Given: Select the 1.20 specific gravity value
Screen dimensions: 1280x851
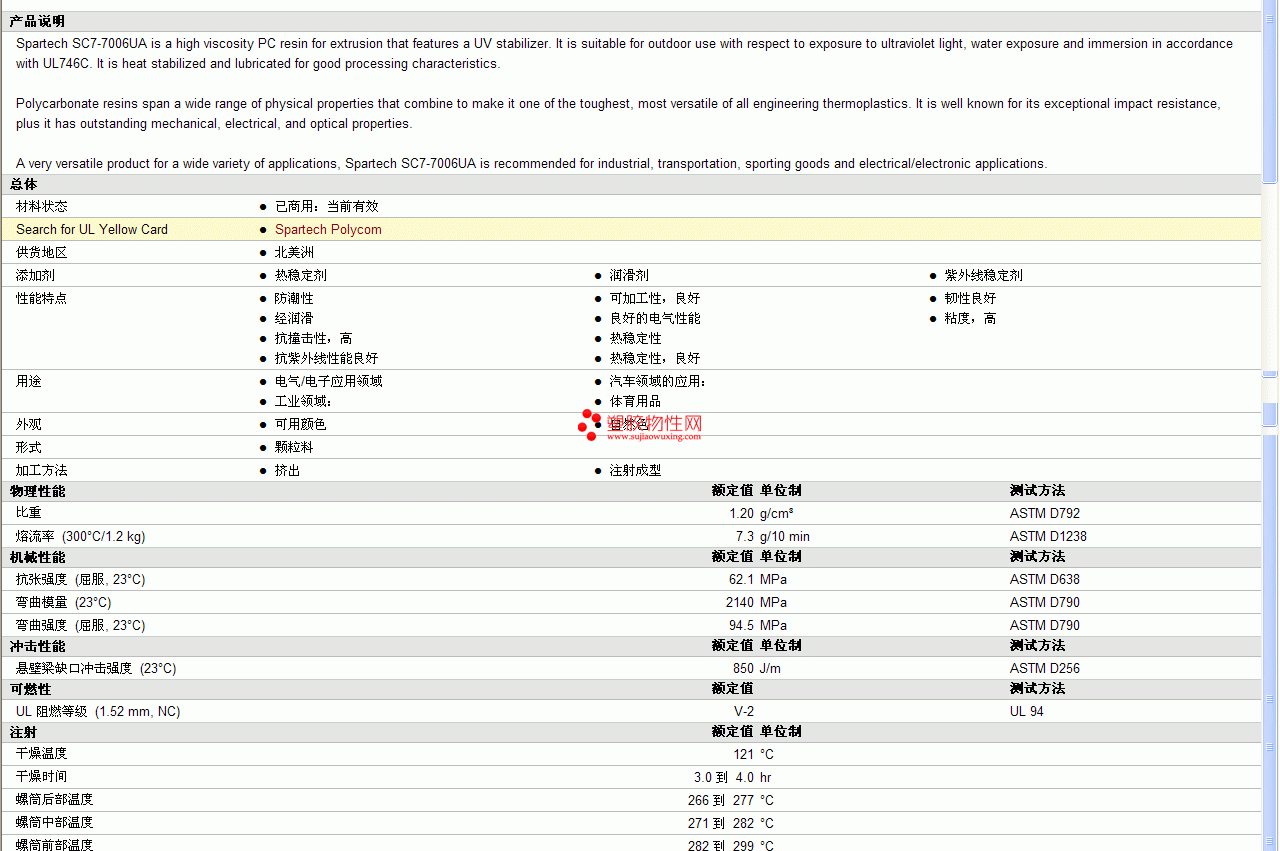Looking at the screenshot, I should [741, 513].
